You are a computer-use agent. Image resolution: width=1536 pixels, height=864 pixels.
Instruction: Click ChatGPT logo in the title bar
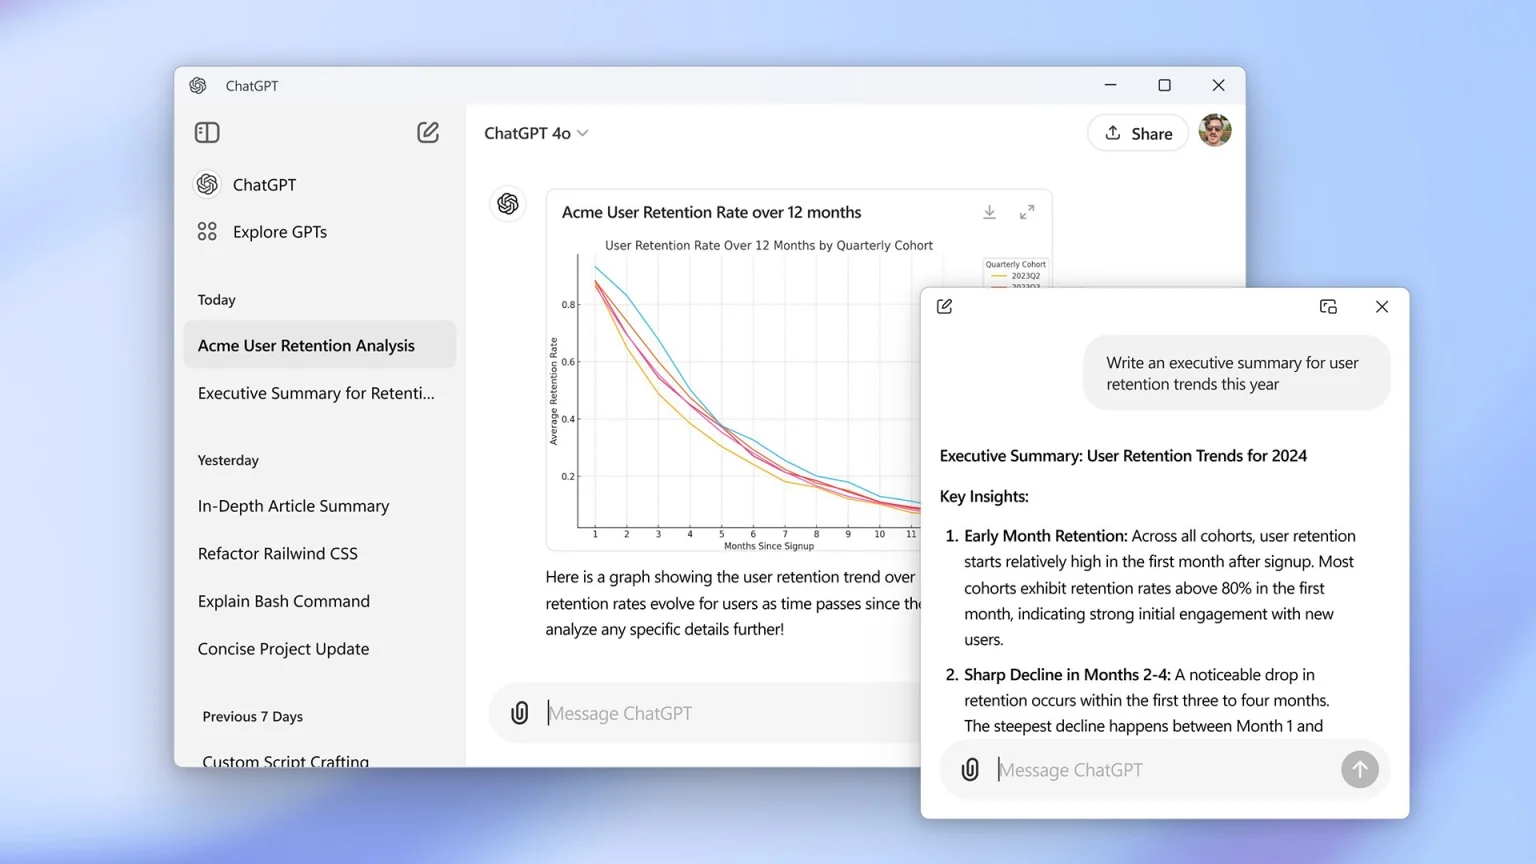[x=198, y=86]
